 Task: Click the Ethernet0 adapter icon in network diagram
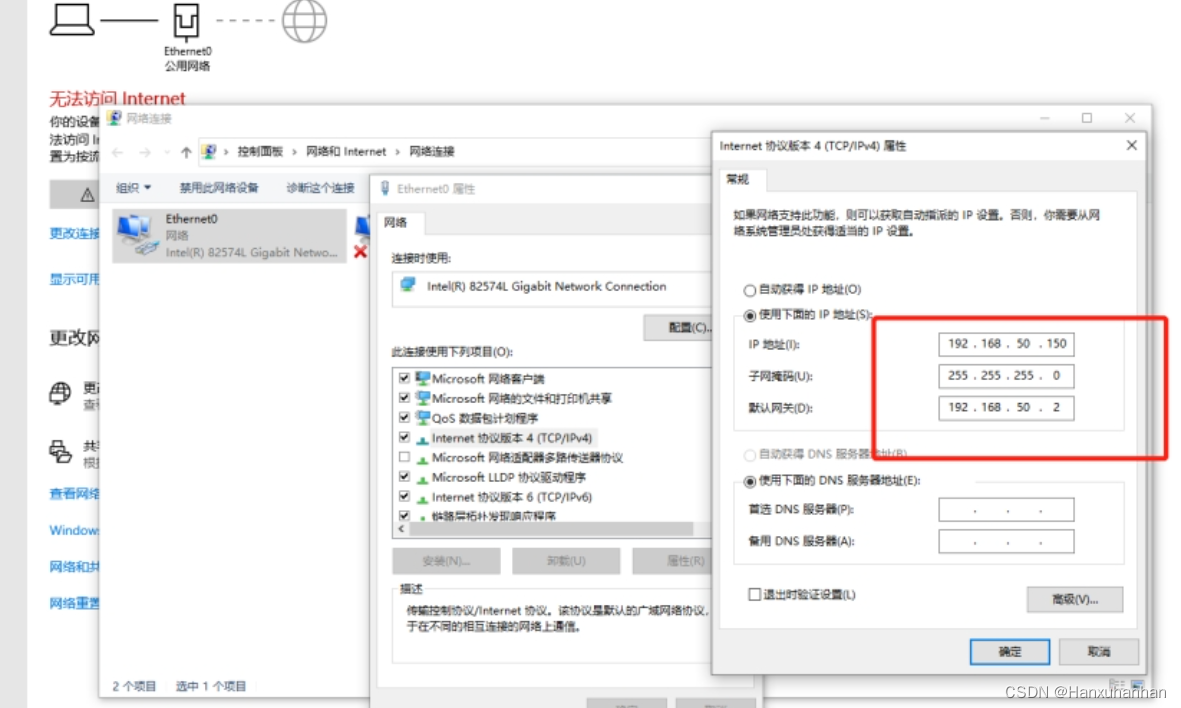click(186, 22)
